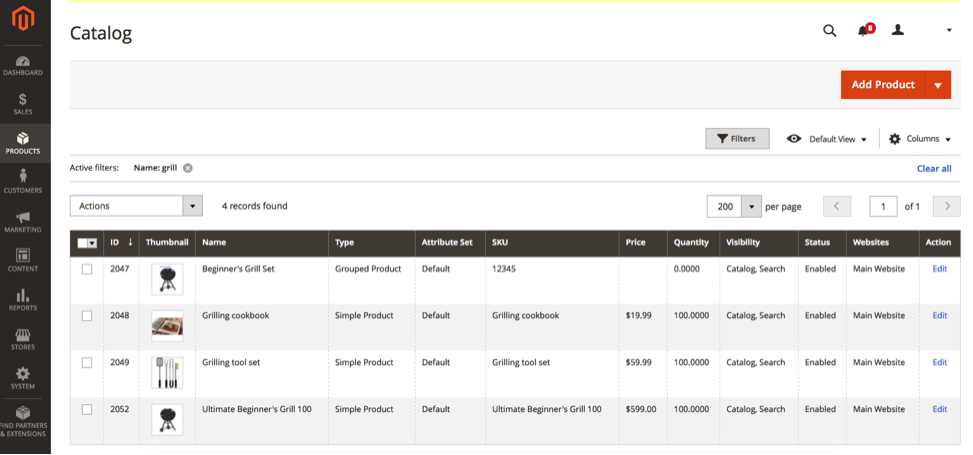
Task: Click the Clear all link
Action: [x=934, y=168]
